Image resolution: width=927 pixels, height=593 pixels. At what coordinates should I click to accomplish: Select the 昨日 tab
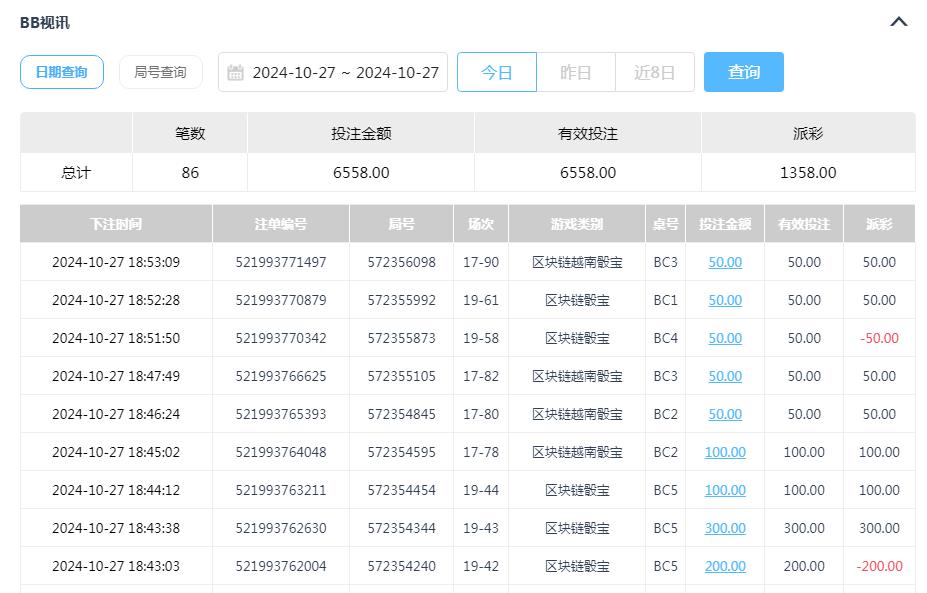[575, 71]
